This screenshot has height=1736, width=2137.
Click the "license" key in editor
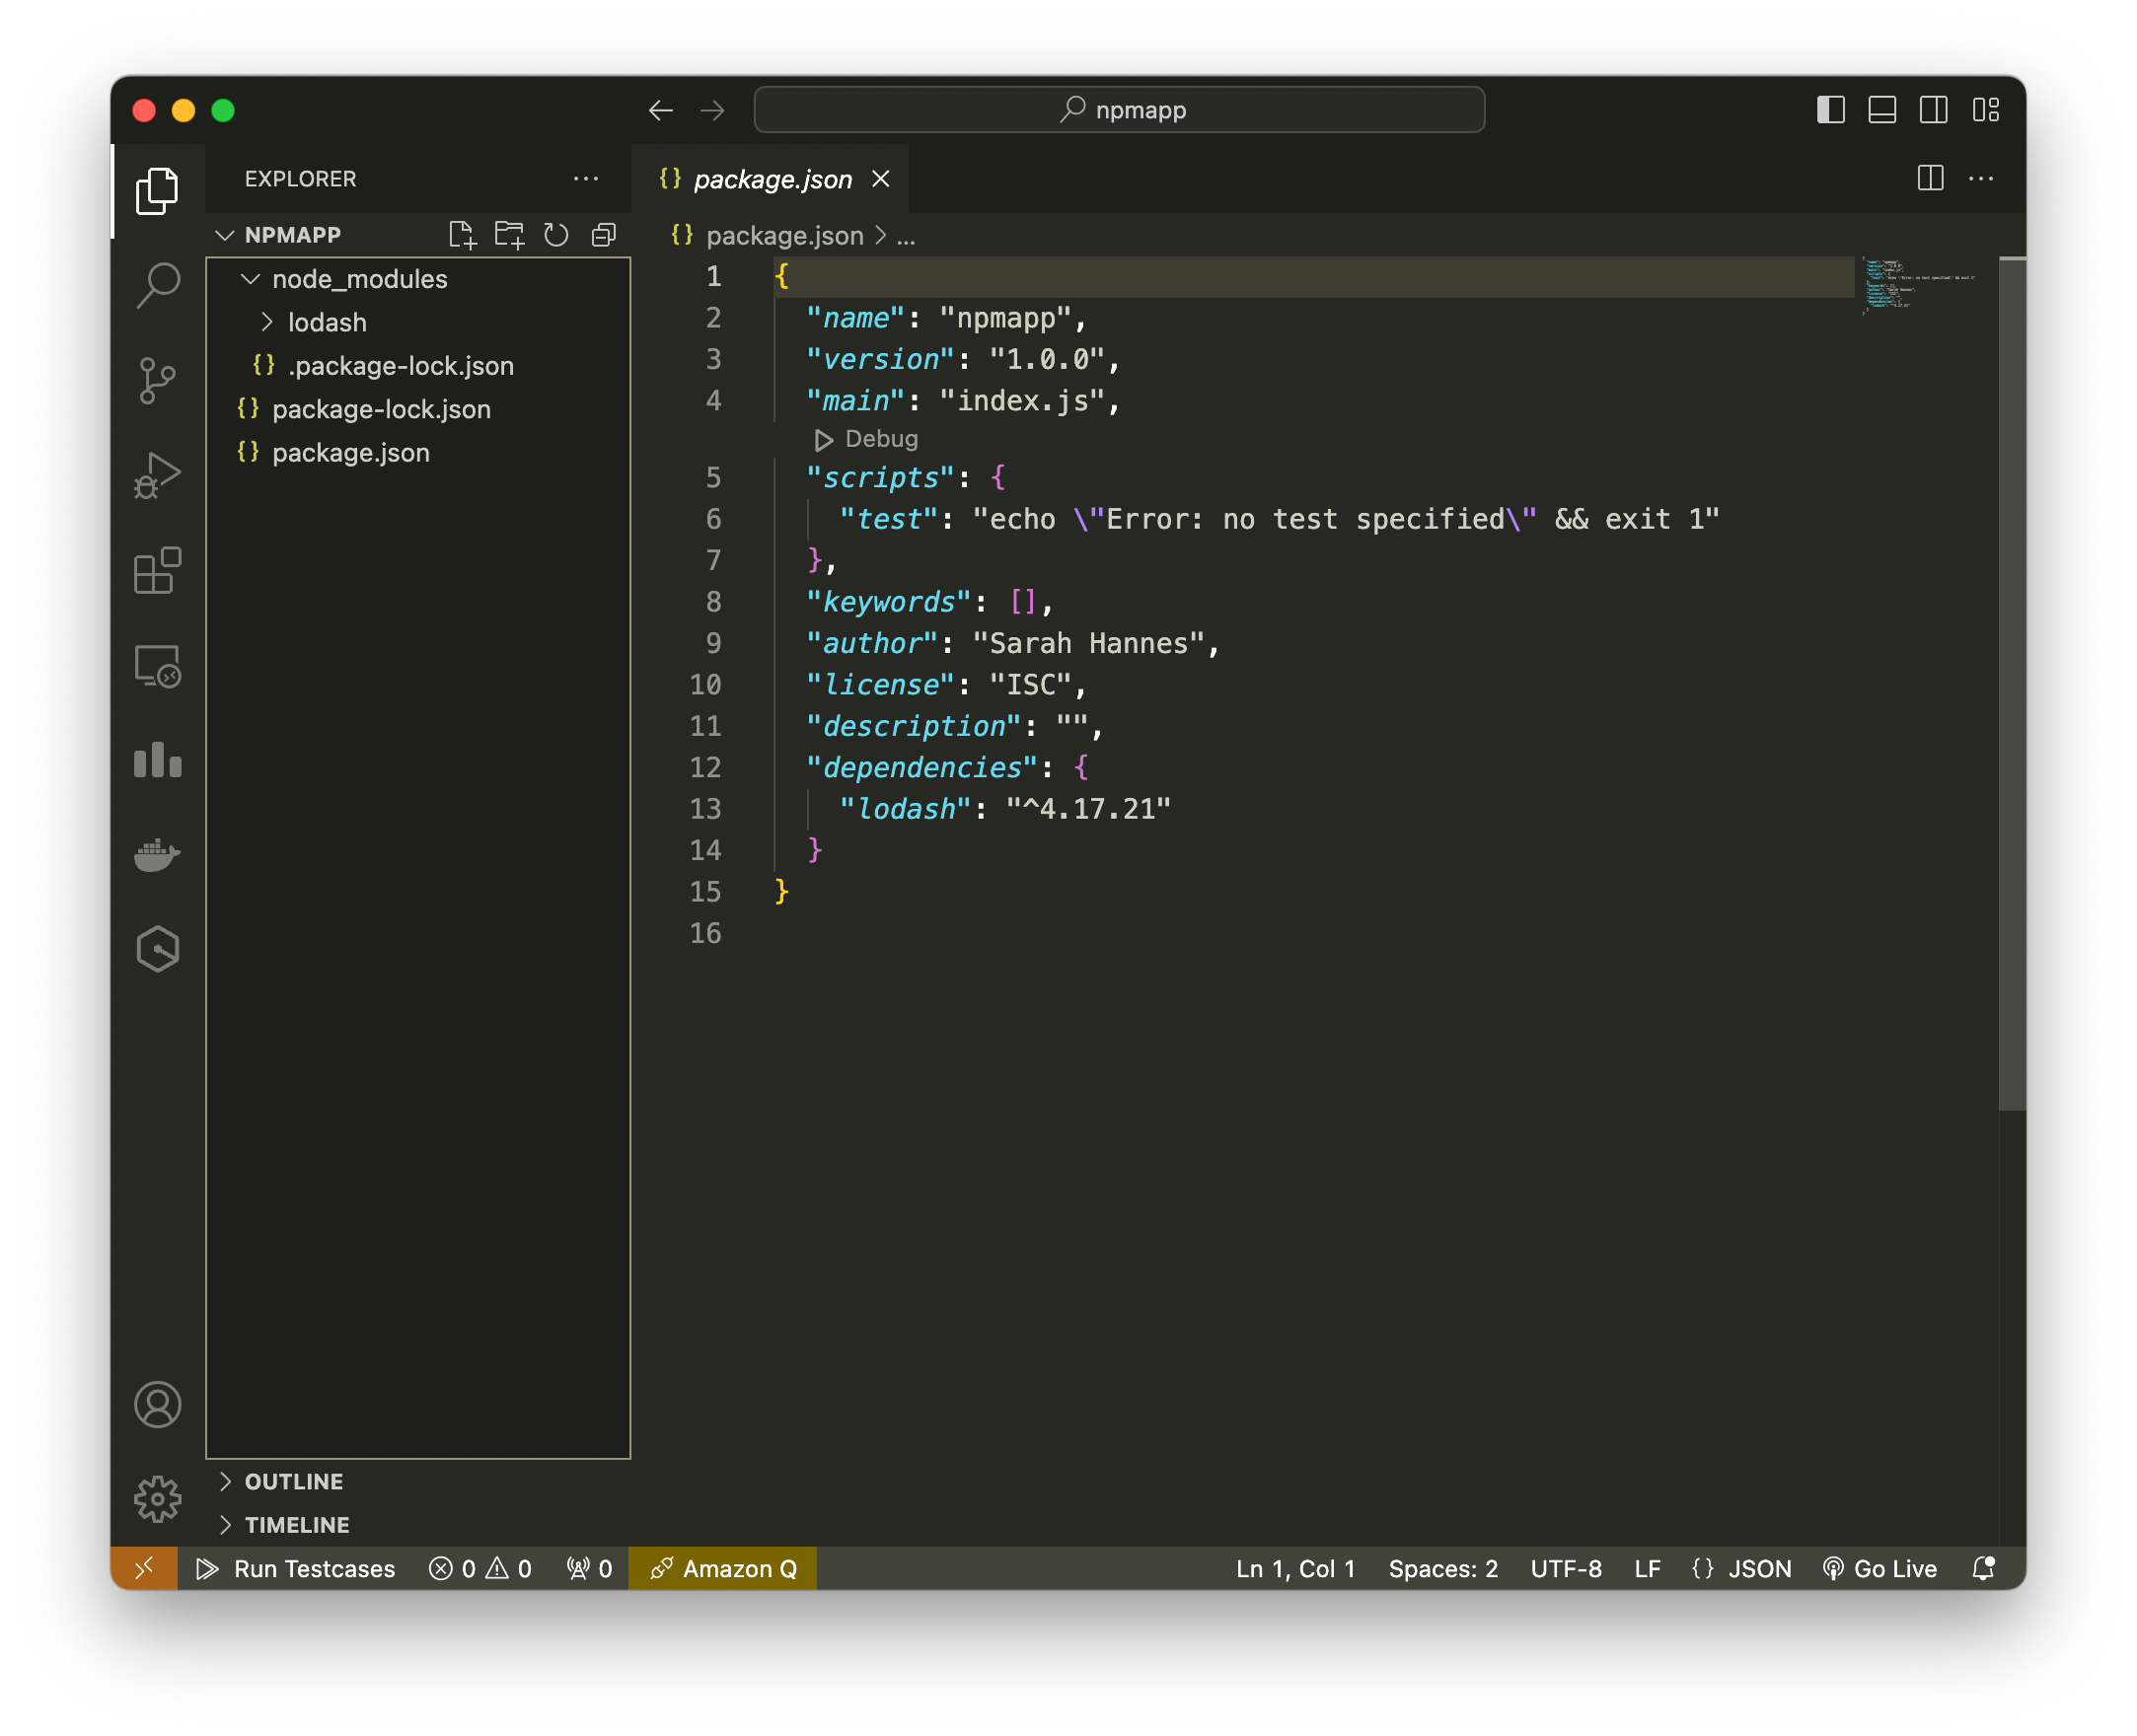(x=880, y=685)
